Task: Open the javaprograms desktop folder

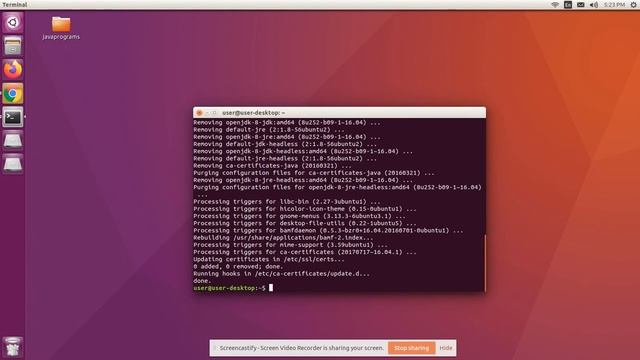Action: [61, 28]
